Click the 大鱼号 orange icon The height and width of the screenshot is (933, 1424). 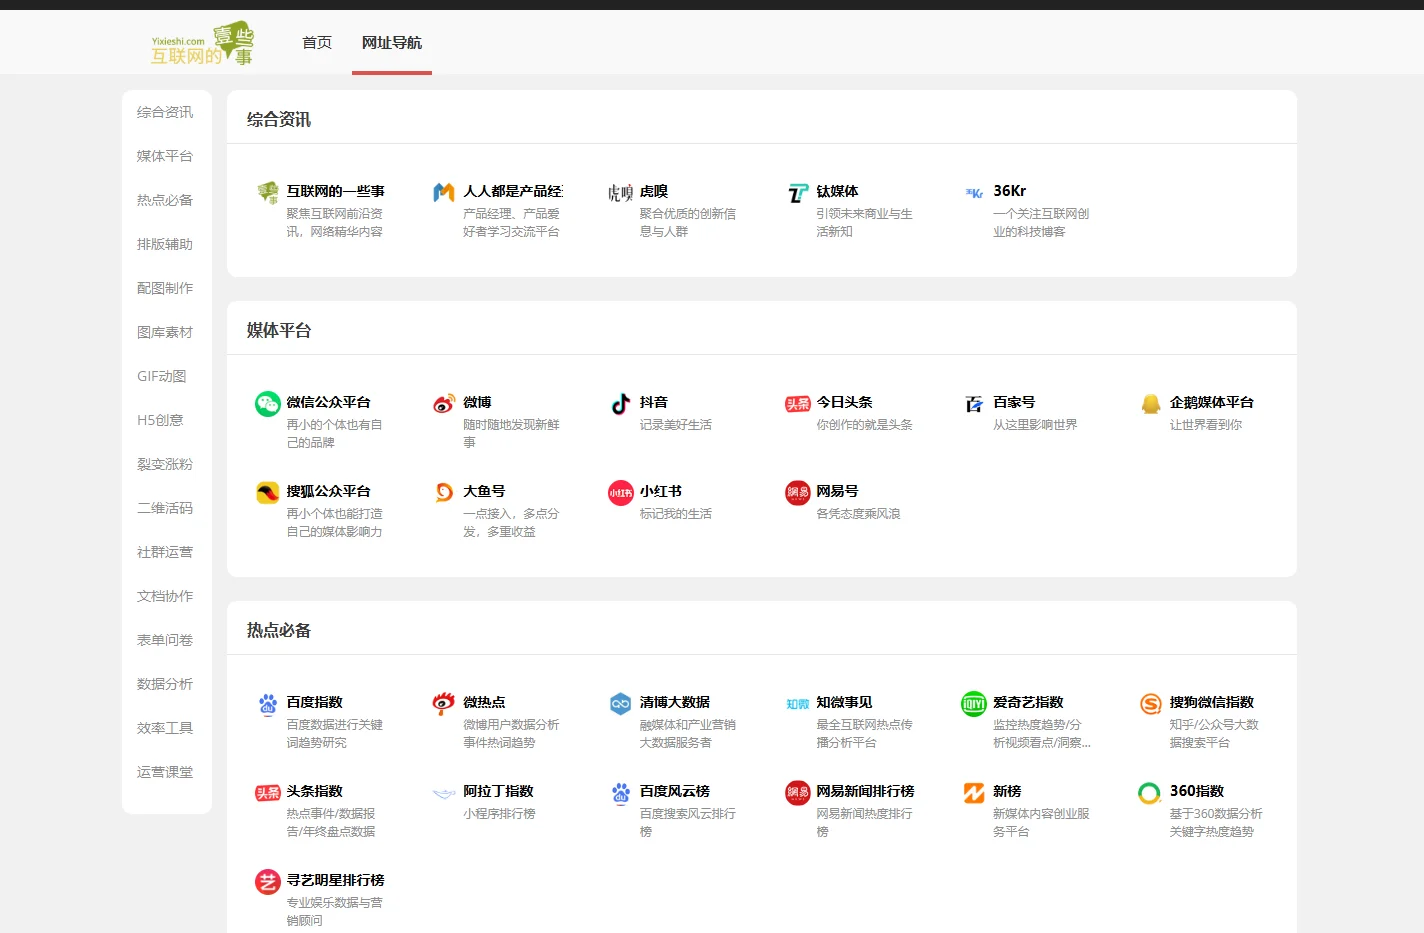tap(444, 492)
